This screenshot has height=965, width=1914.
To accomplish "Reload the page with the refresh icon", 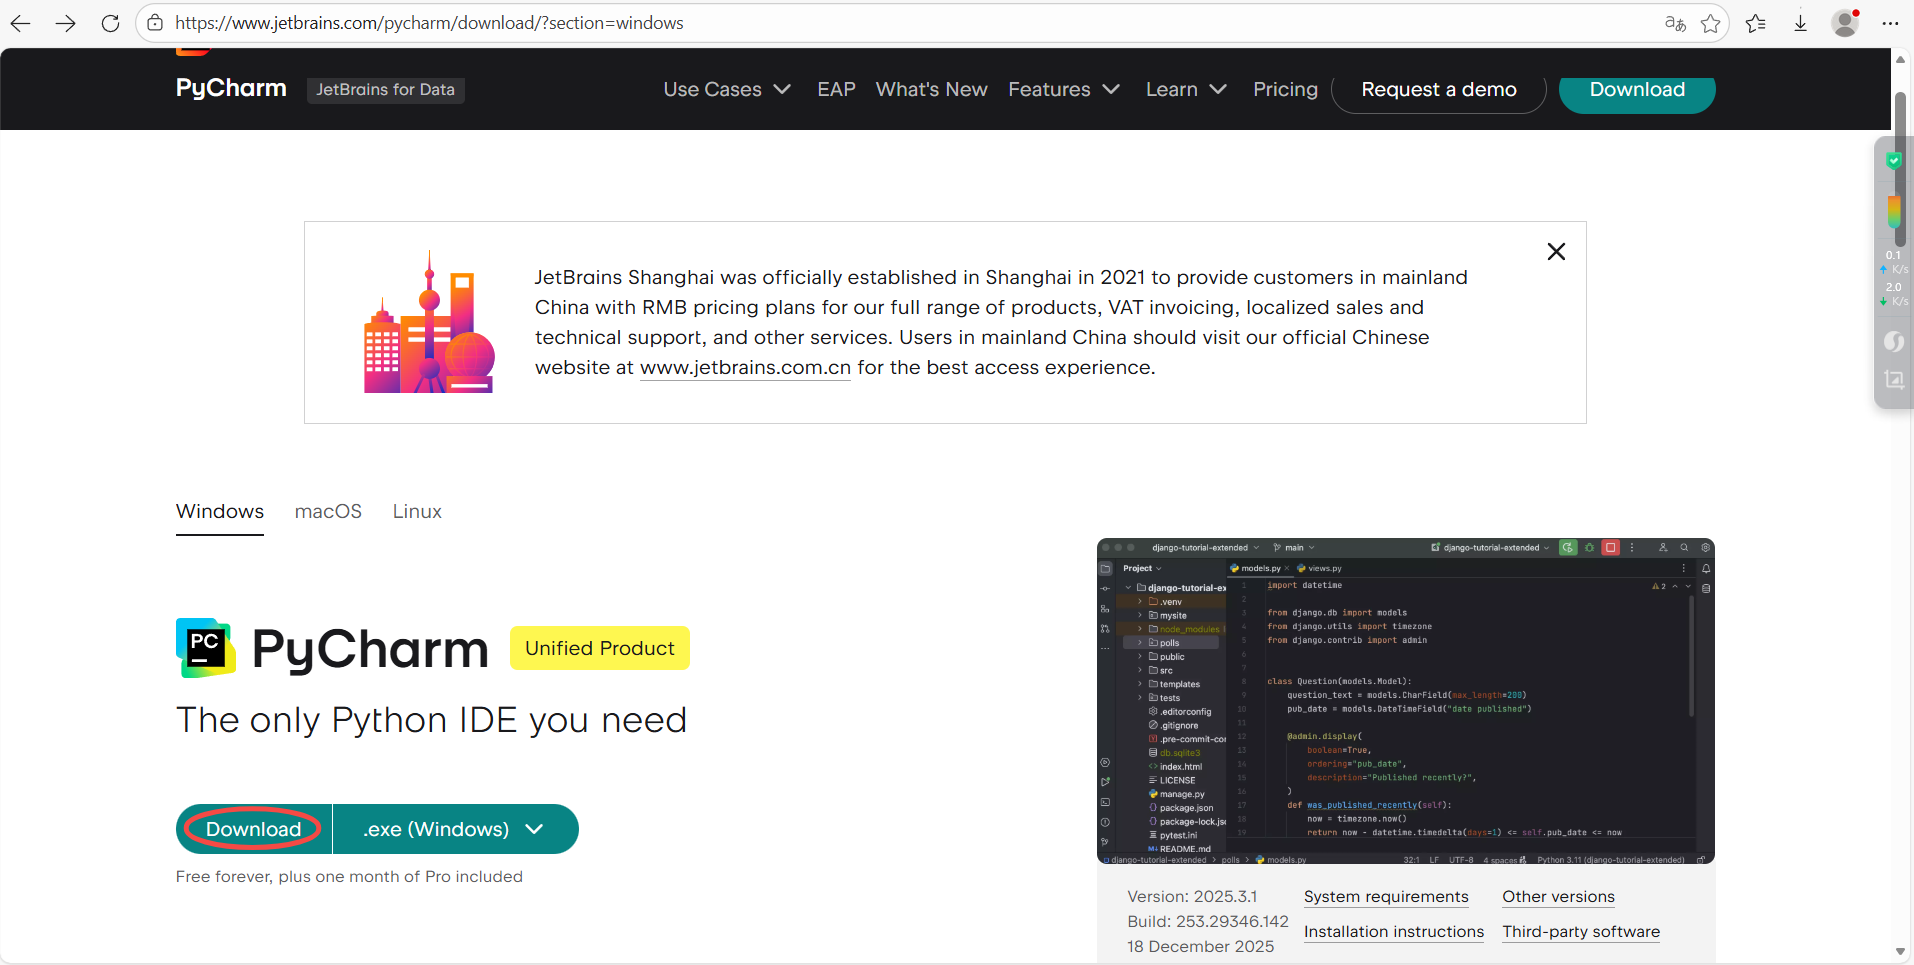I will [110, 23].
